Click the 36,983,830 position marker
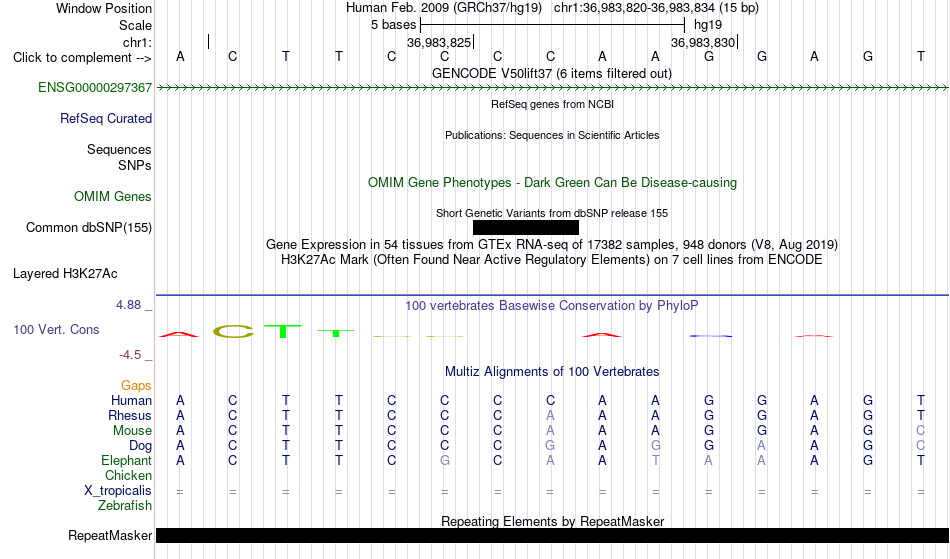Viewport: 950px width, 559px height. 703,42
